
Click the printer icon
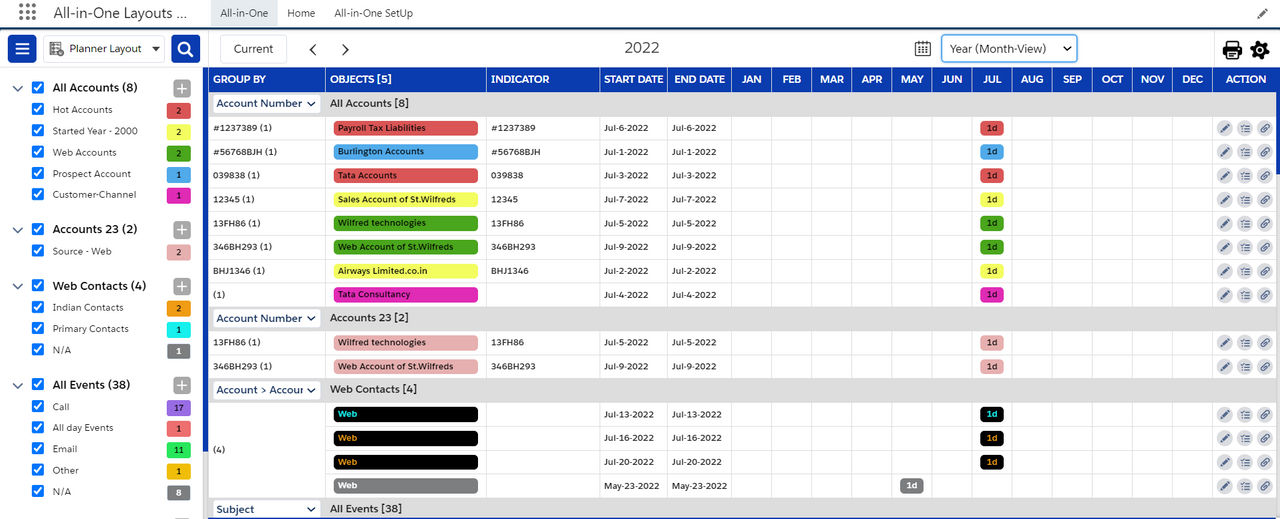coord(1232,49)
